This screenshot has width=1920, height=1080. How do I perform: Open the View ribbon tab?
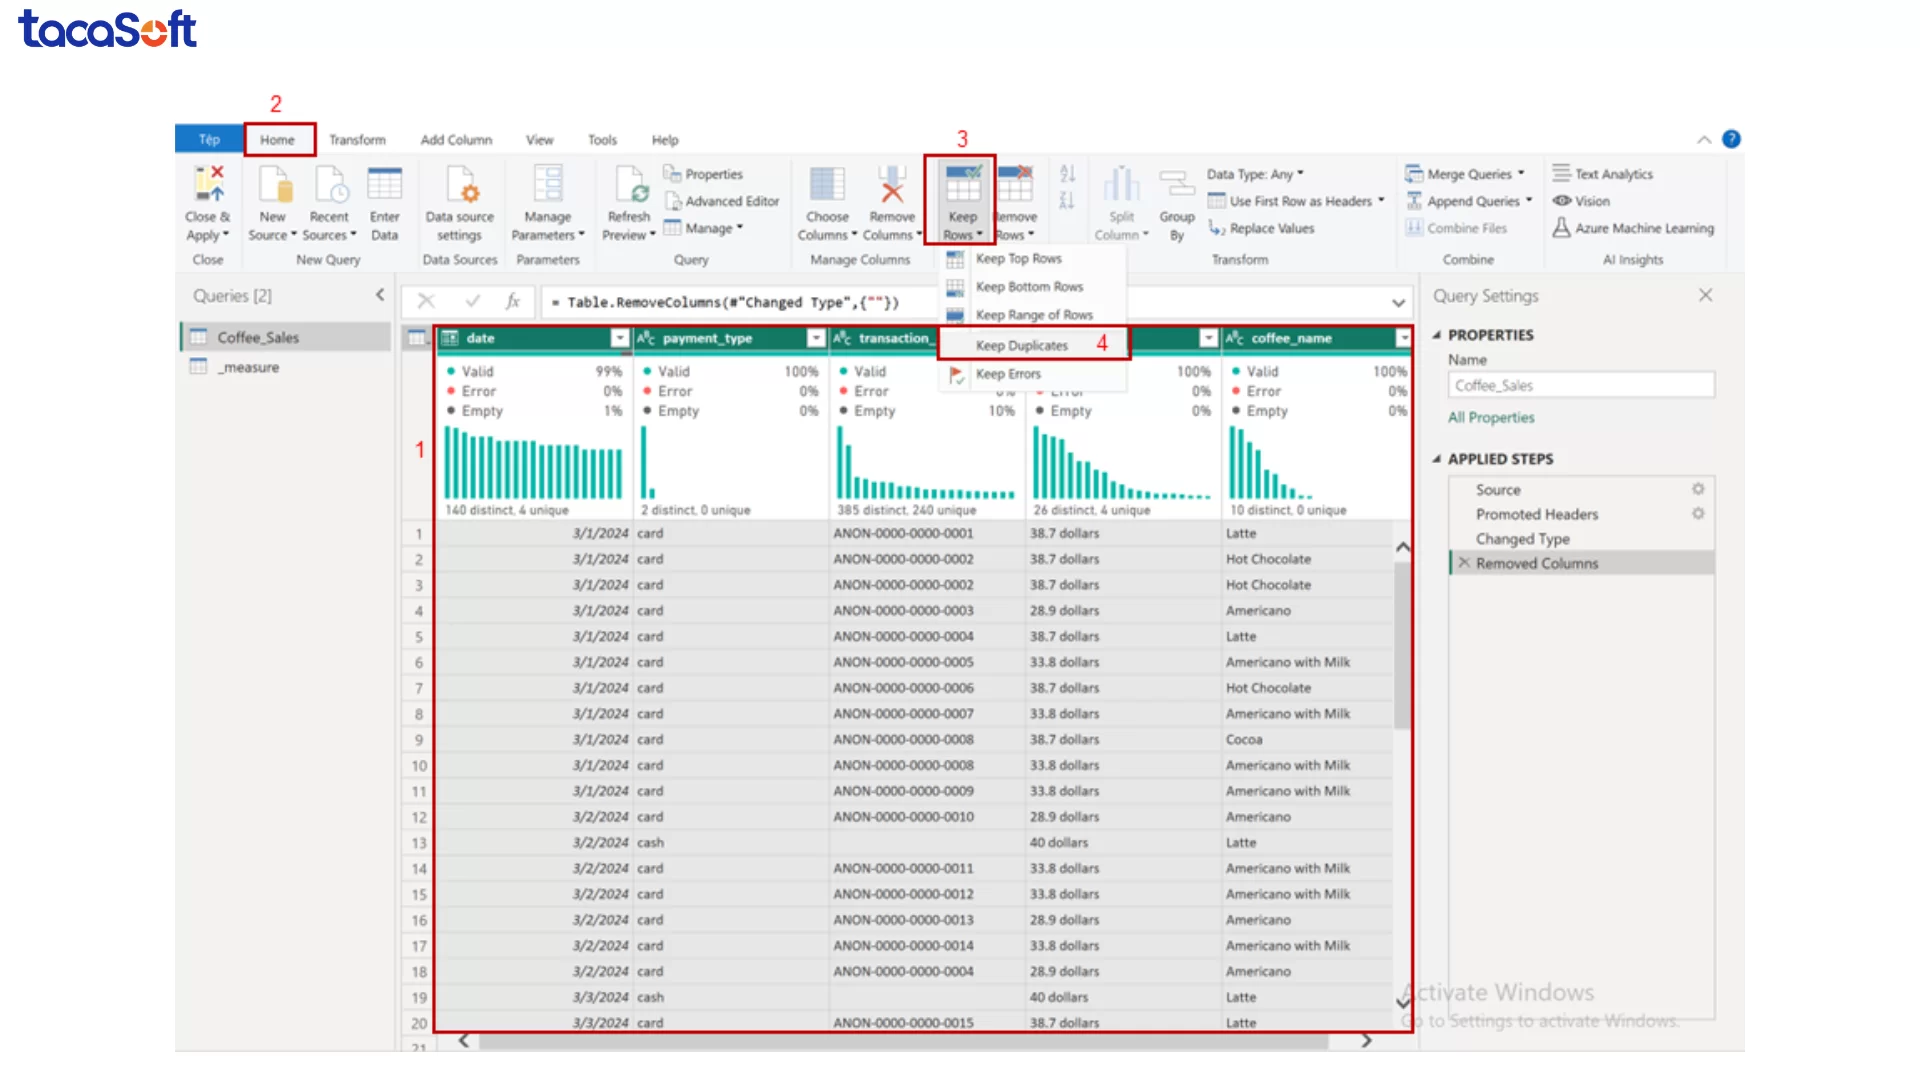pyautogui.click(x=540, y=140)
